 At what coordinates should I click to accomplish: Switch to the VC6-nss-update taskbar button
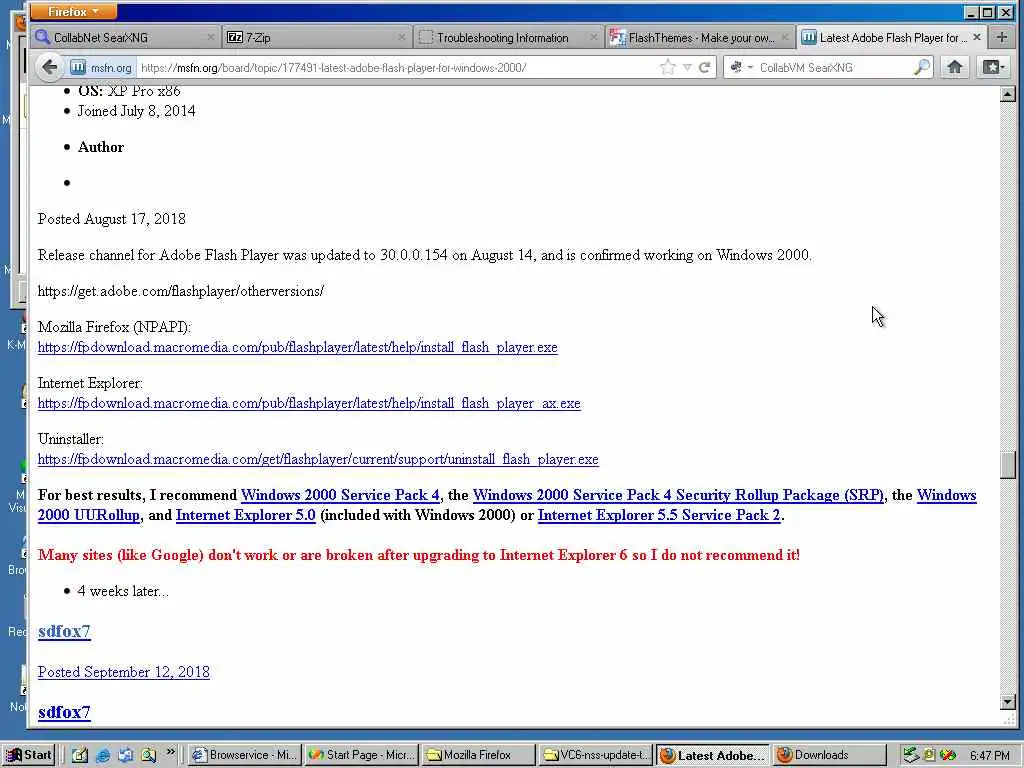coord(596,755)
